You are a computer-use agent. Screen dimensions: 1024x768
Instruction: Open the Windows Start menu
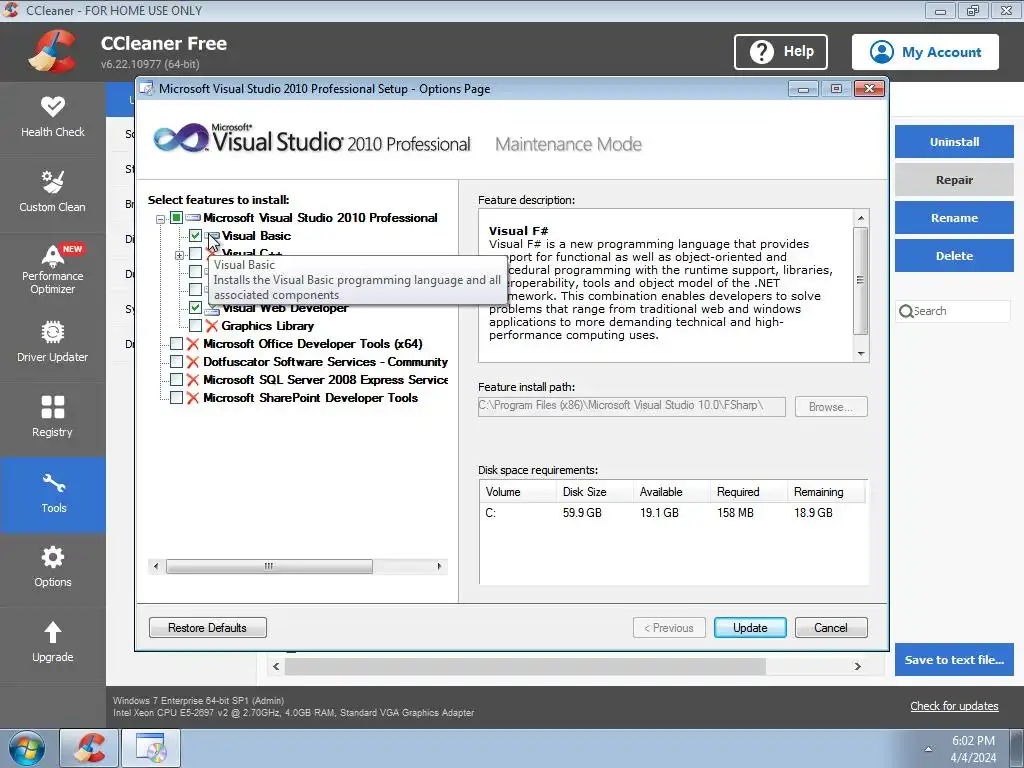[x=26, y=748]
